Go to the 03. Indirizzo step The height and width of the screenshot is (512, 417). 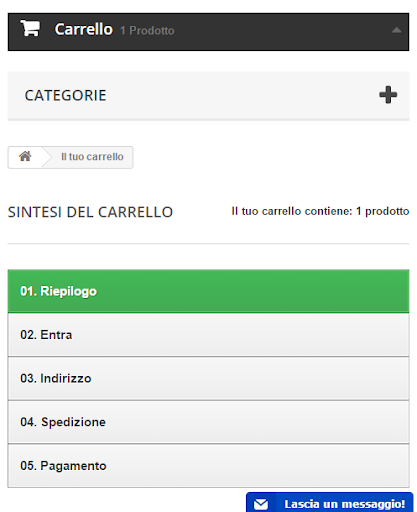tap(208, 378)
